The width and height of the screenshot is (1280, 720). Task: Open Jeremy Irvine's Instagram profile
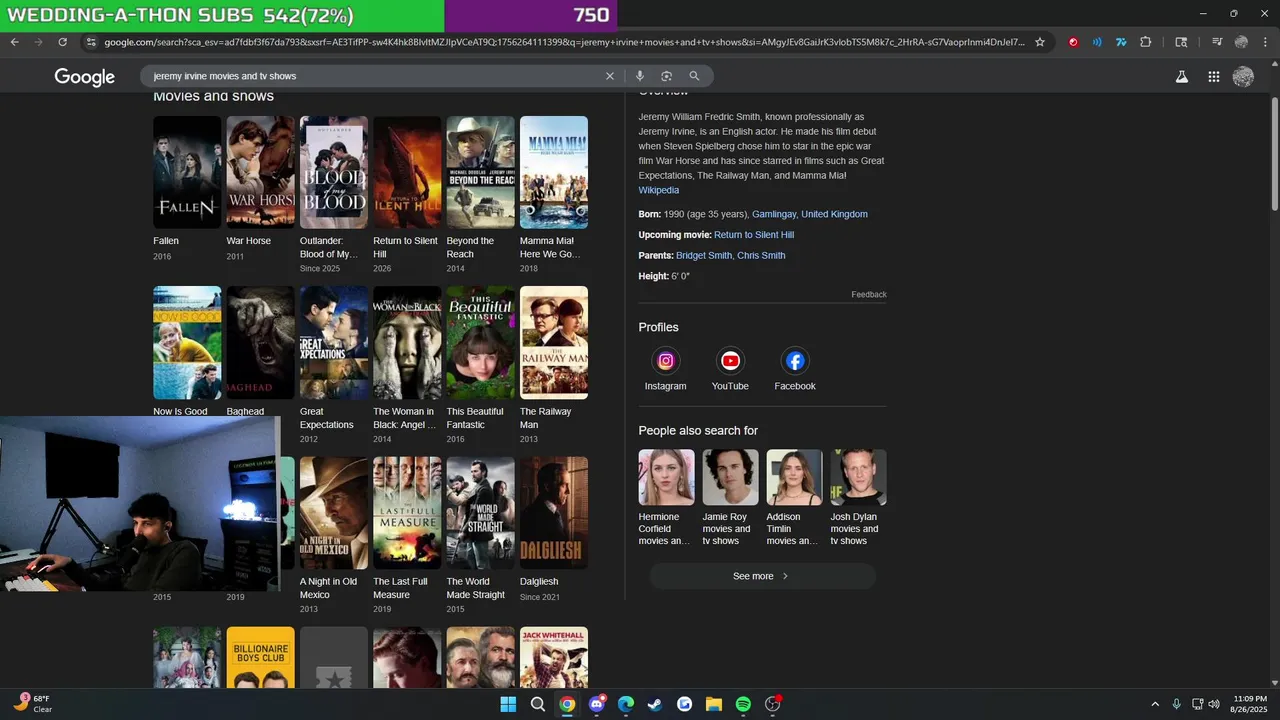[x=666, y=369]
